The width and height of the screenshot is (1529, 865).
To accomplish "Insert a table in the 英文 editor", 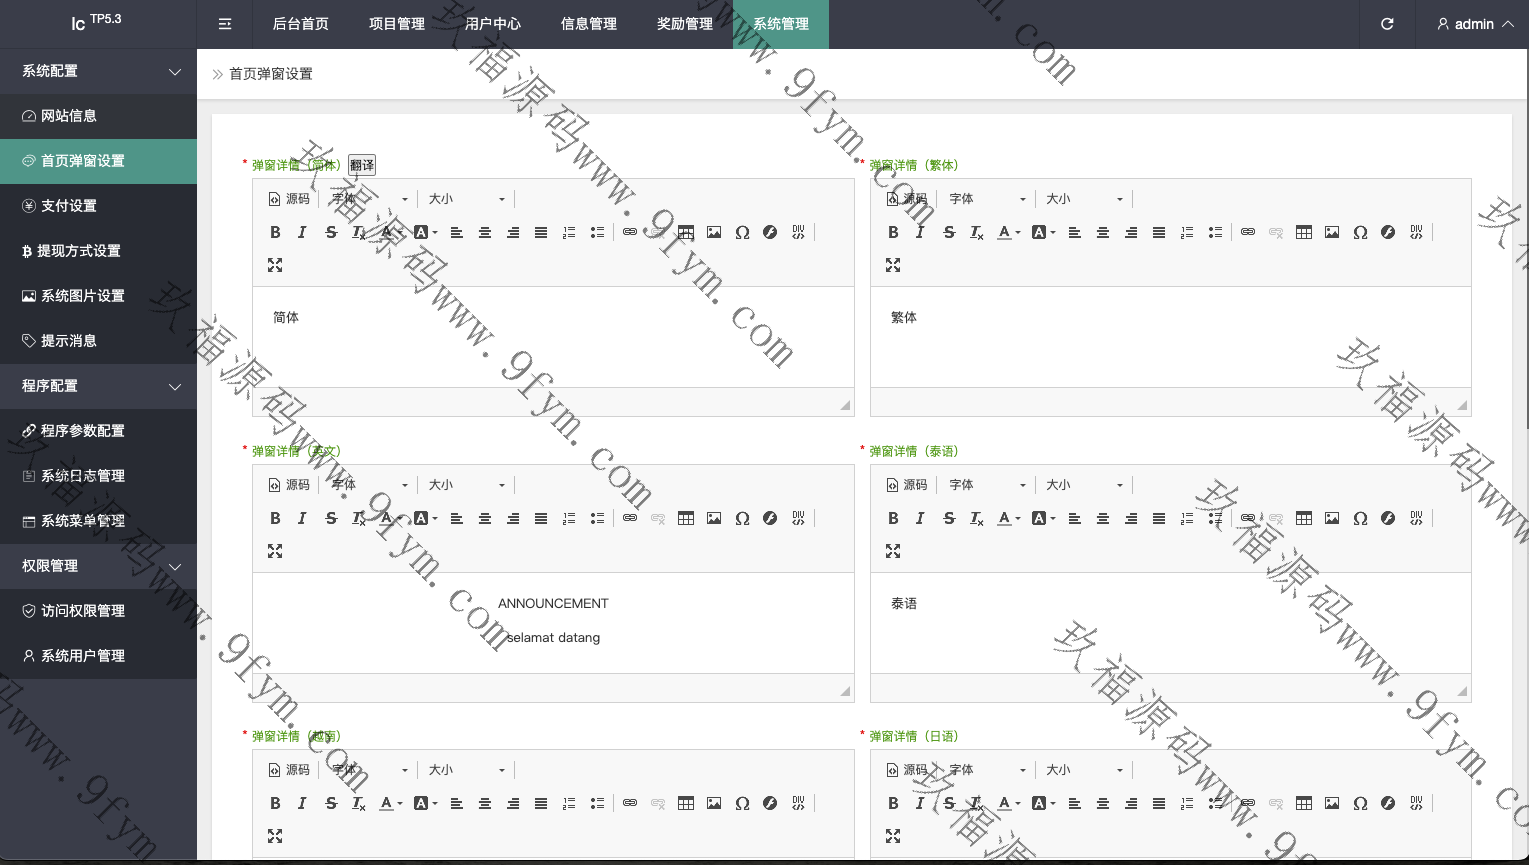I will tap(686, 518).
